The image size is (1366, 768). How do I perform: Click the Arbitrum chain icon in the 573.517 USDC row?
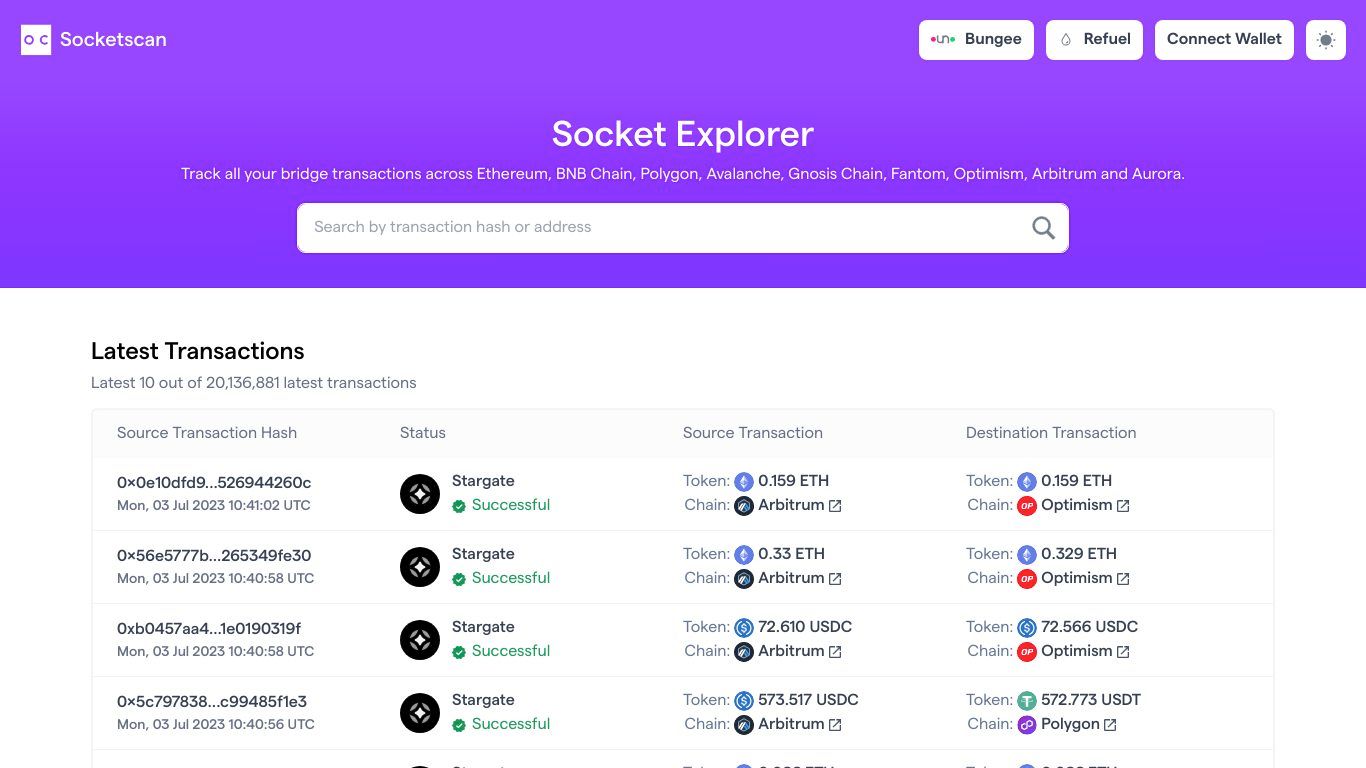point(744,725)
